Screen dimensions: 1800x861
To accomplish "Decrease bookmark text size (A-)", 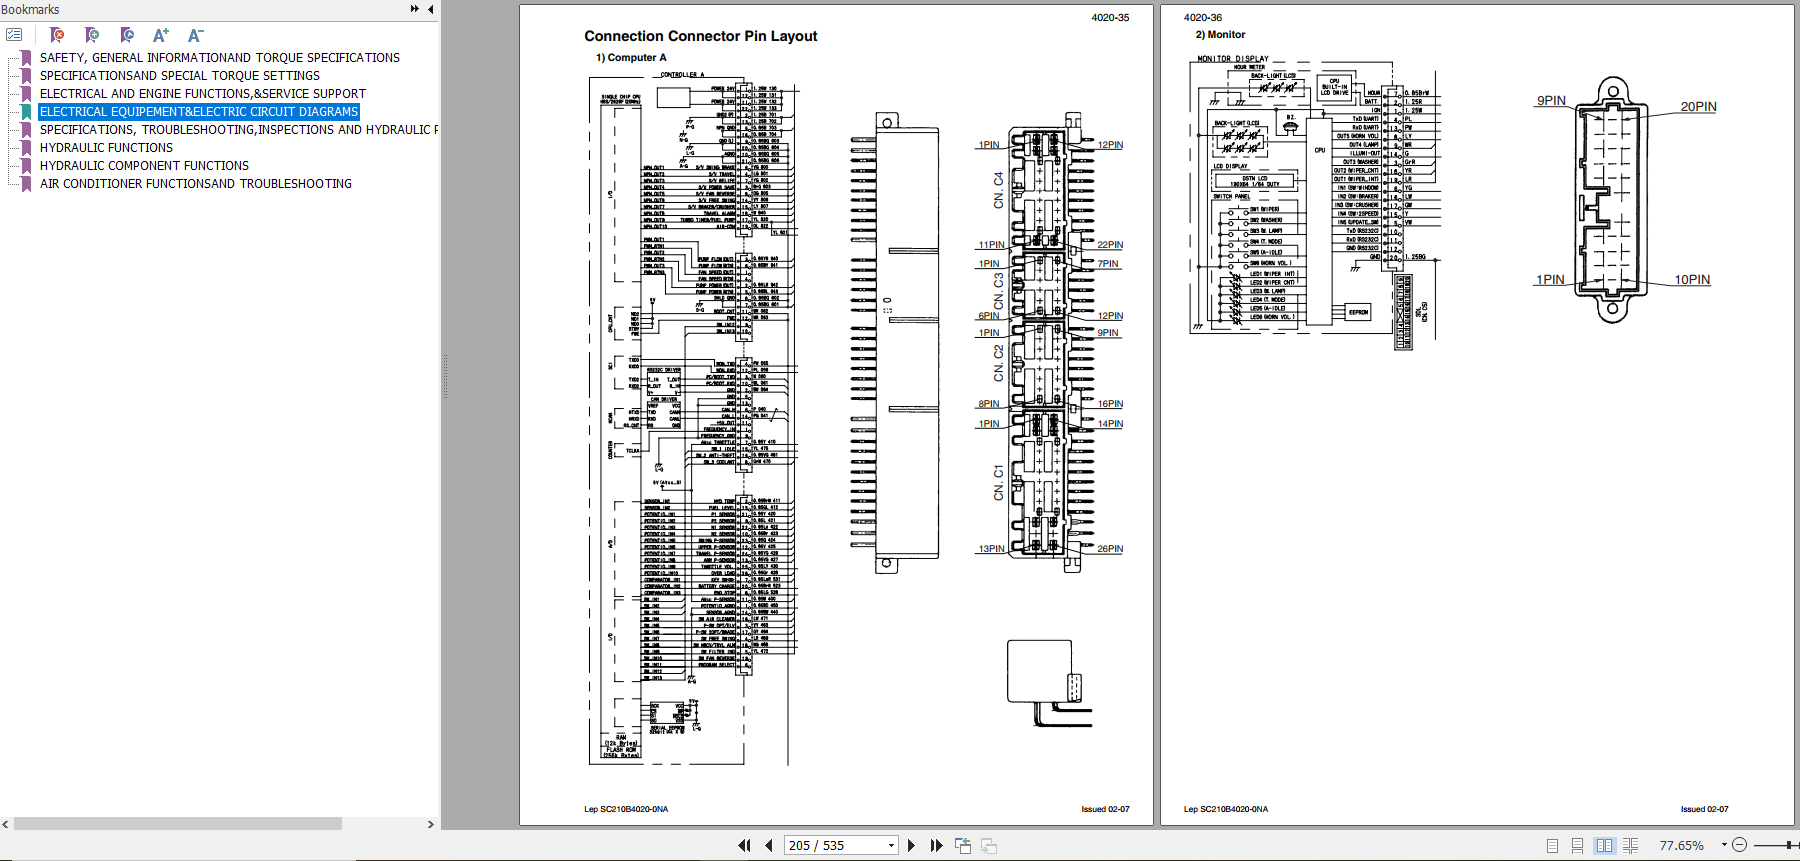I will (196, 35).
